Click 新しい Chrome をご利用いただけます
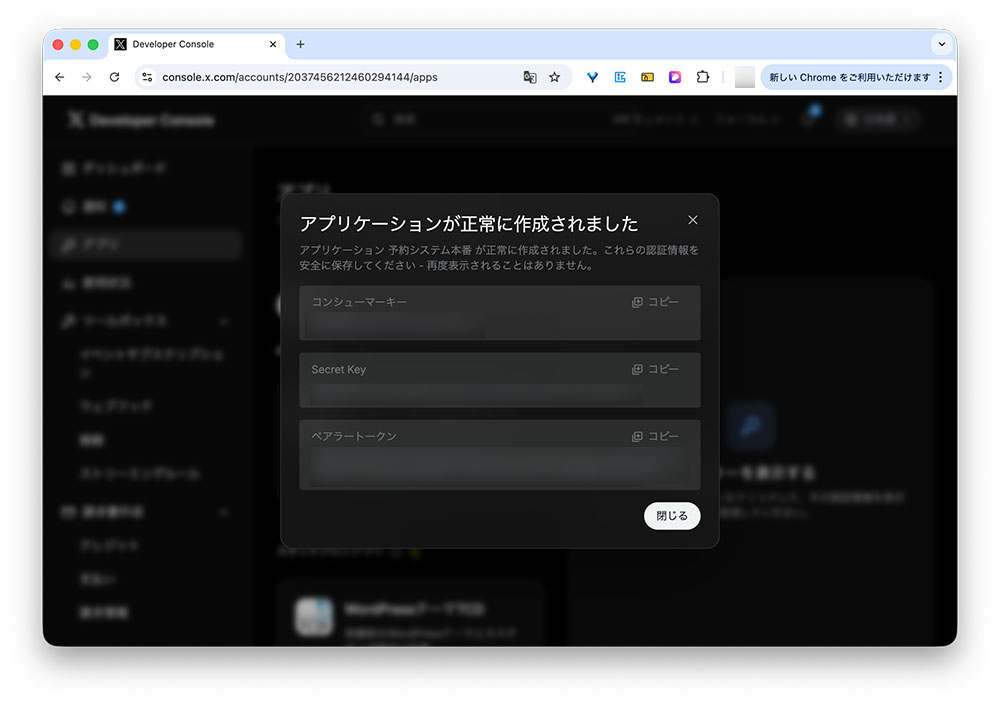 (x=849, y=77)
